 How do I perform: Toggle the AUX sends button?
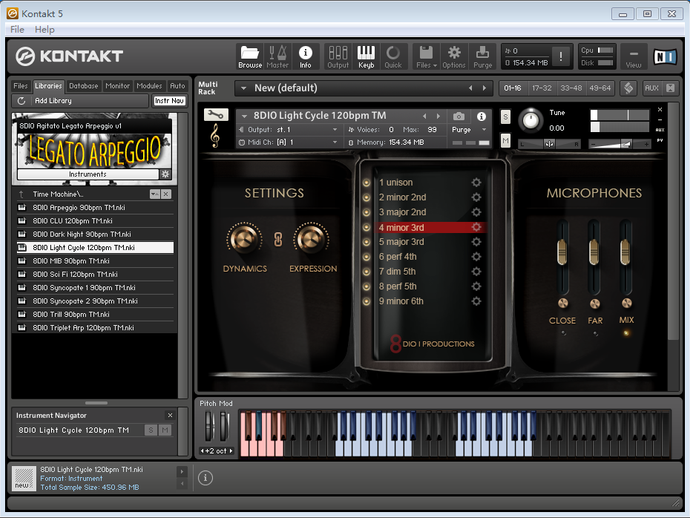pyautogui.click(x=651, y=88)
